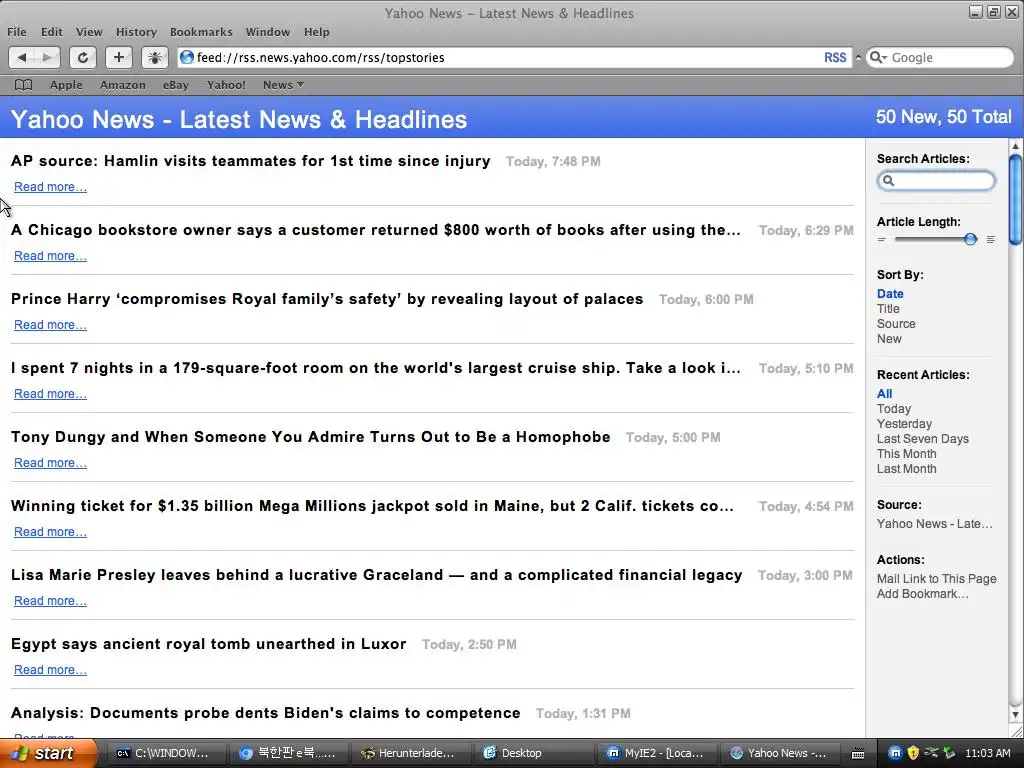Sort articles by Source
This screenshot has width=1024, height=768.
click(x=896, y=324)
